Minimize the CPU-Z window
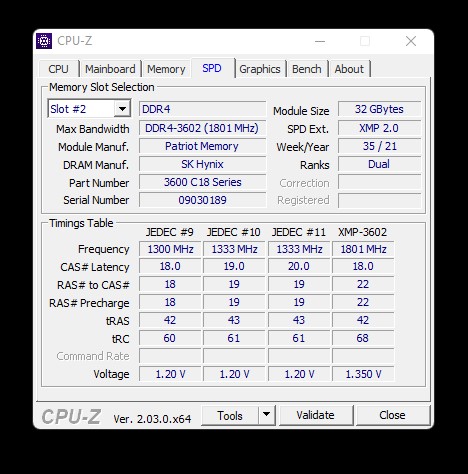 tap(320, 41)
